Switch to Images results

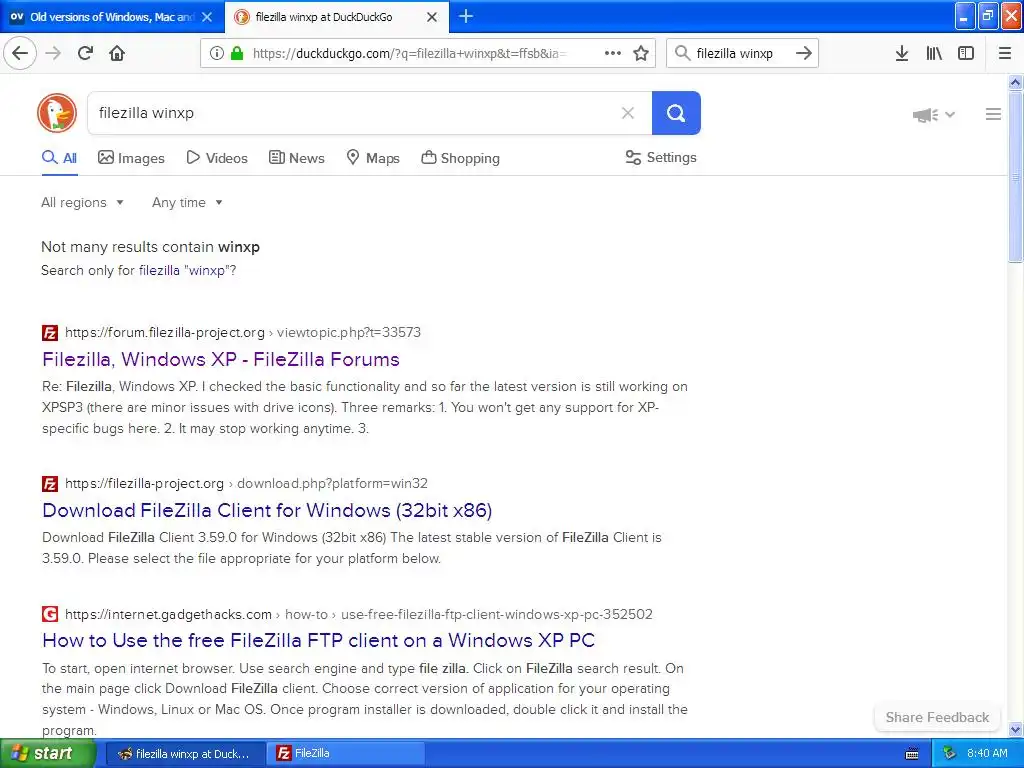click(x=131, y=158)
